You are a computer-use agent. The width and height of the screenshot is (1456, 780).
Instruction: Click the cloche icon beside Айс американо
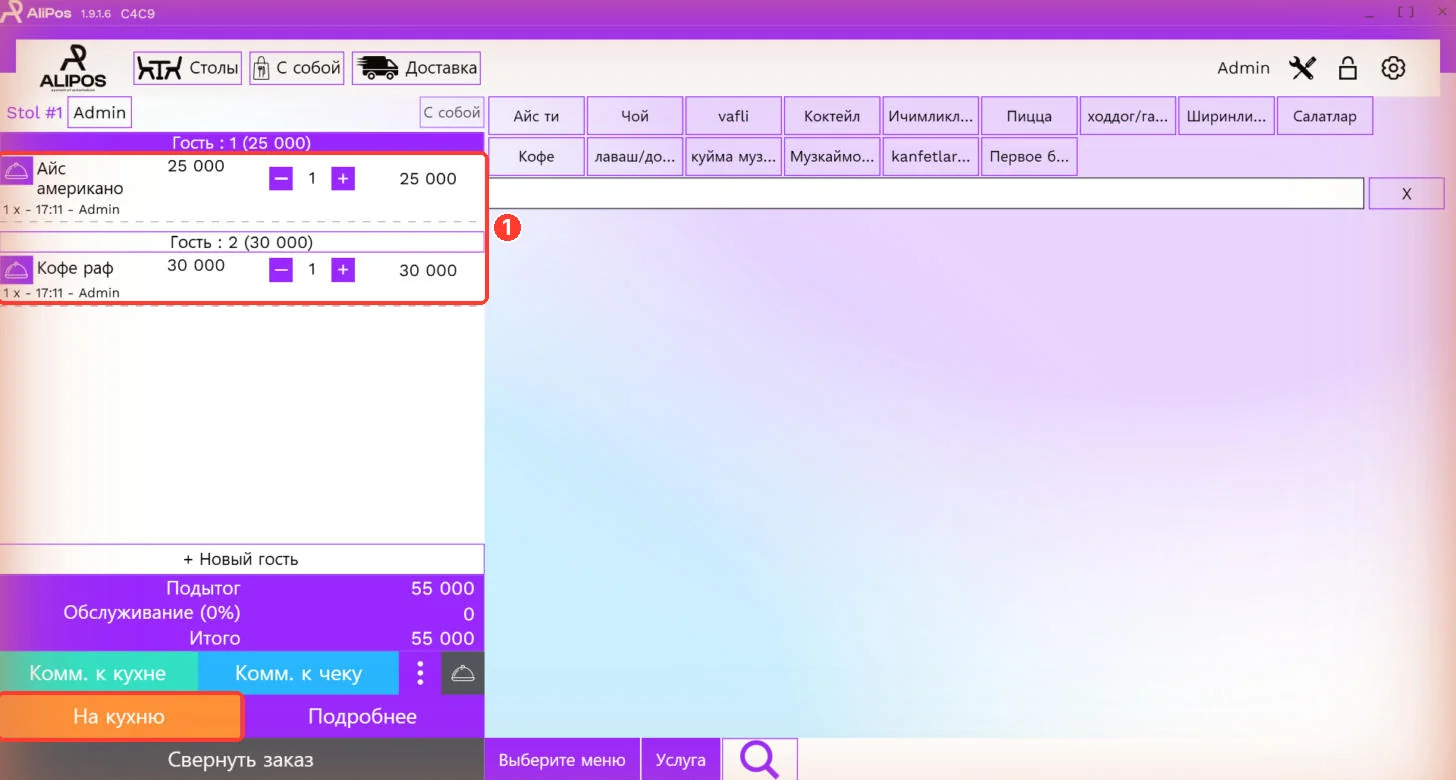pyautogui.click(x=16, y=170)
